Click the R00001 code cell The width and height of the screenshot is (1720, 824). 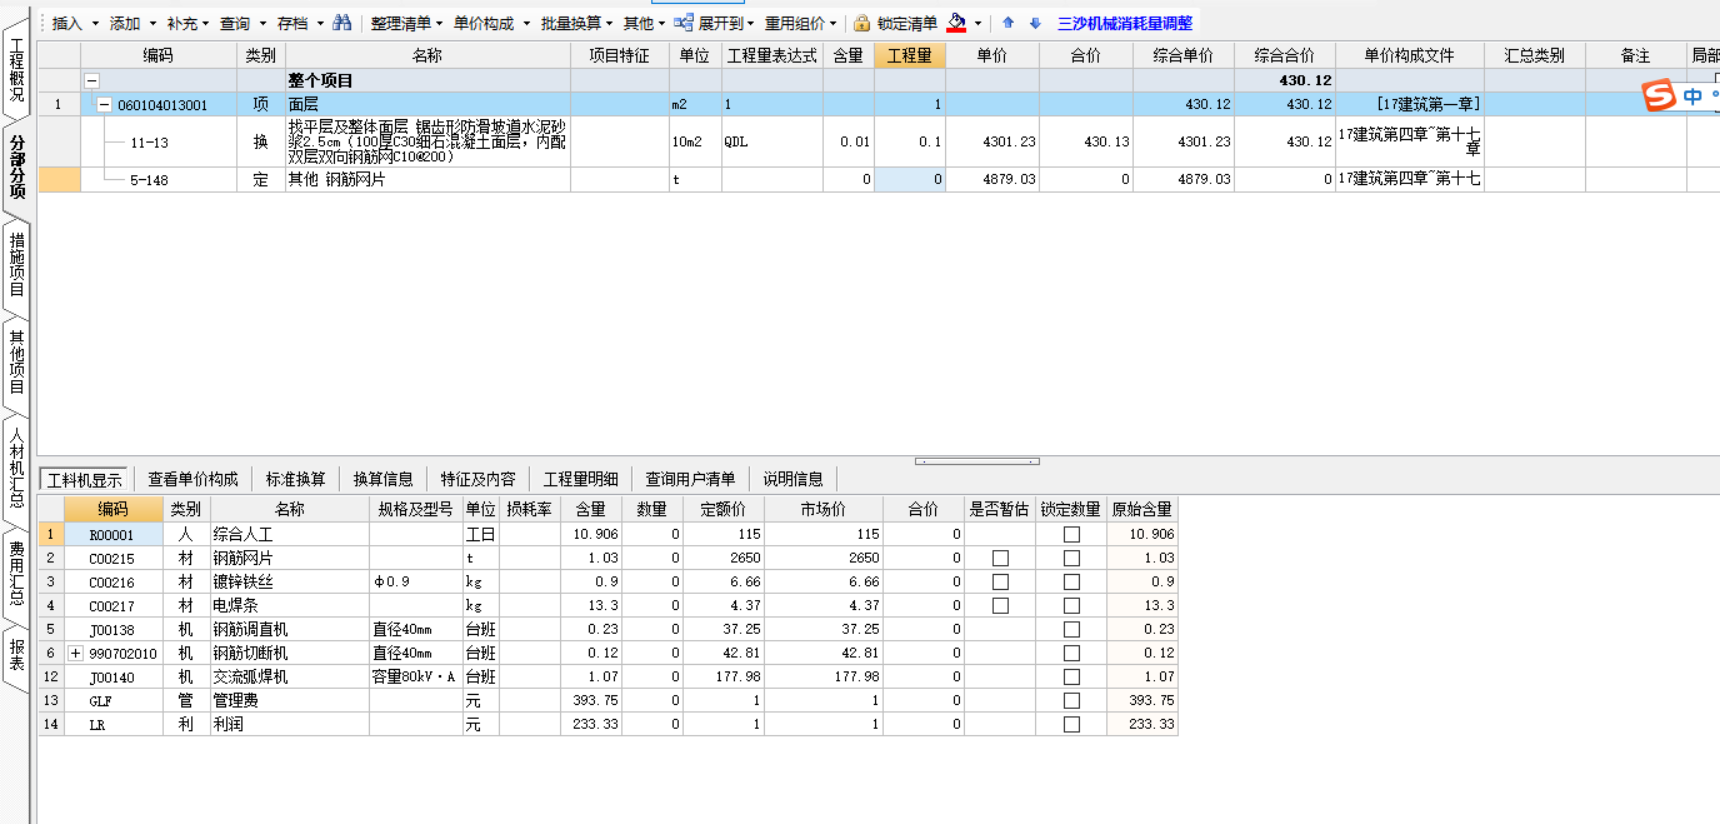[113, 535]
